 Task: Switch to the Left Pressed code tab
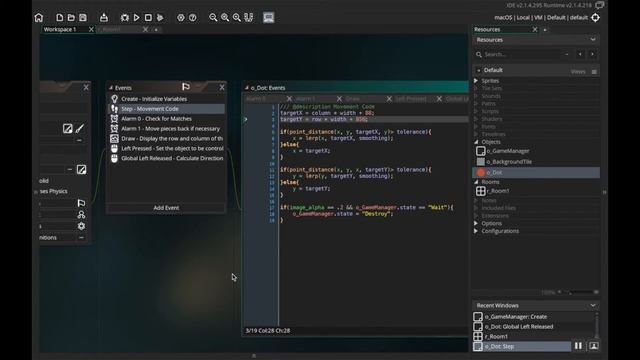click(411, 99)
